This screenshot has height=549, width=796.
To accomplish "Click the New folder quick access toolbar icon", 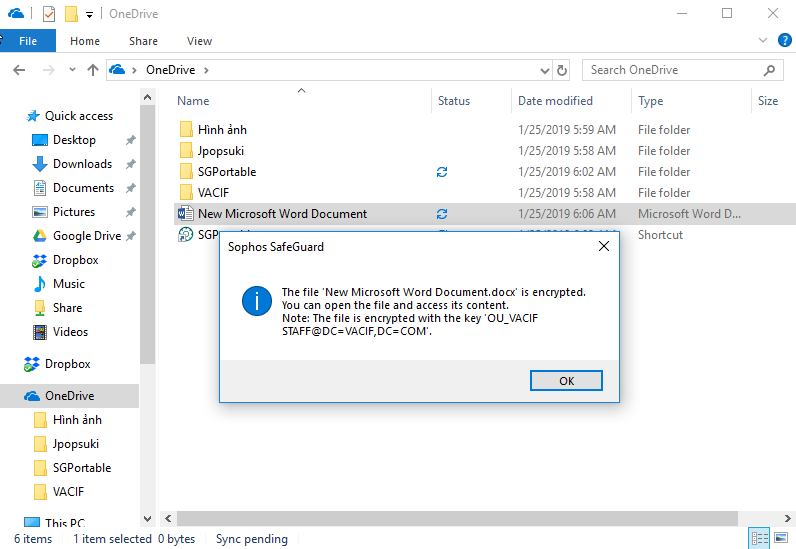I will (71, 14).
